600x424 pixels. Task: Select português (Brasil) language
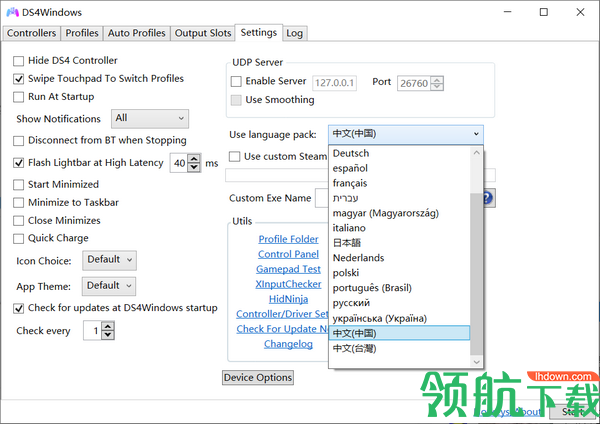click(399, 287)
